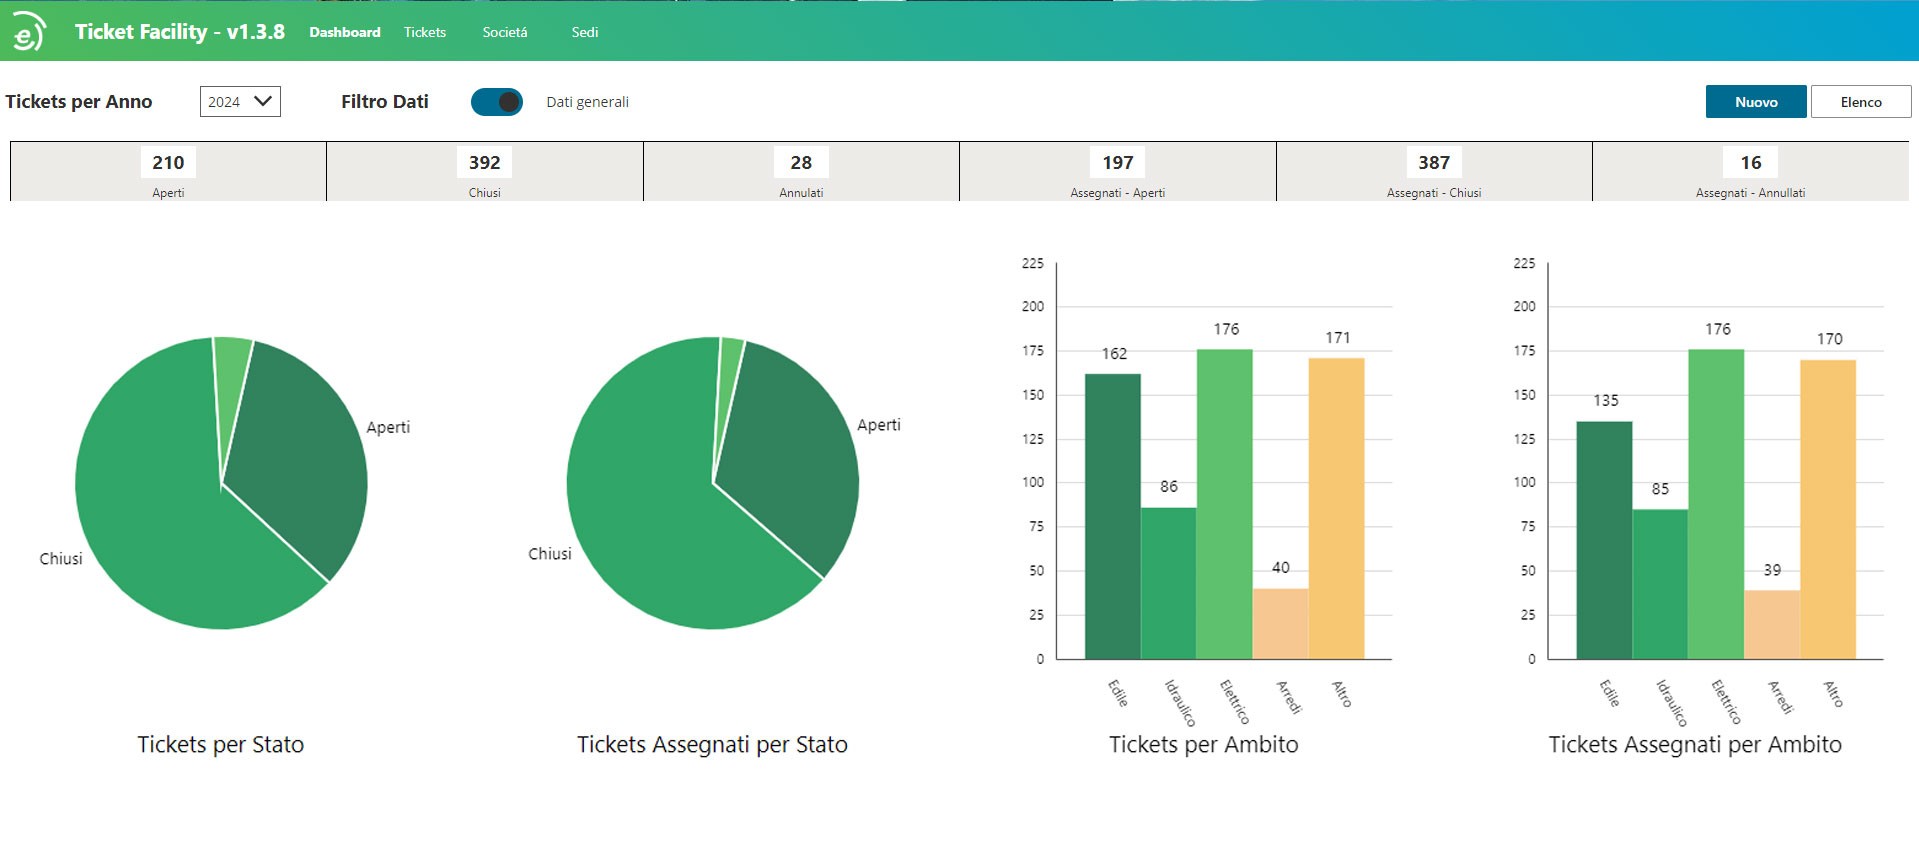Go to the Tickets menu
The width and height of the screenshot is (1919, 862).
[425, 32]
